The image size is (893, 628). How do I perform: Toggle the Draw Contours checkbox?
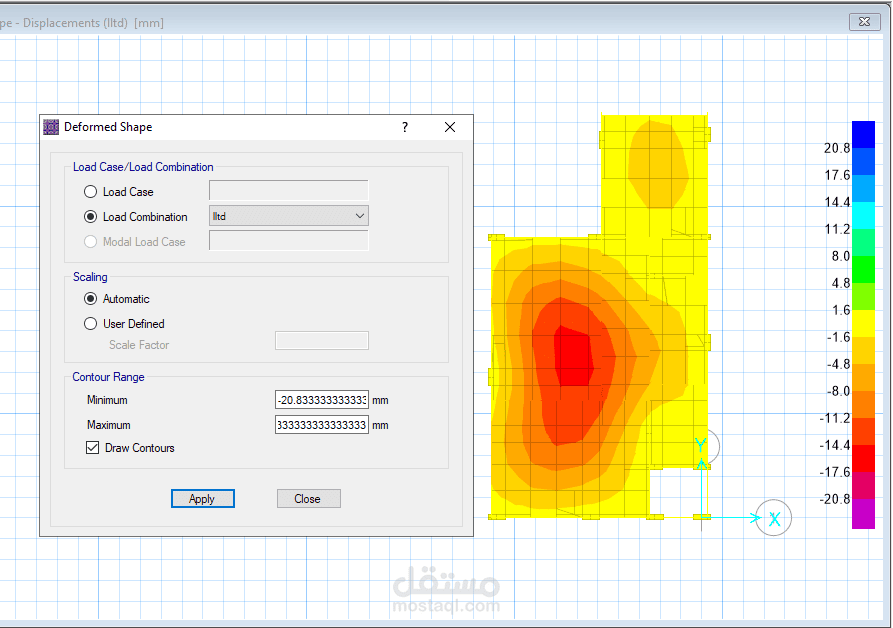pyautogui.click(x=92, y=448)
